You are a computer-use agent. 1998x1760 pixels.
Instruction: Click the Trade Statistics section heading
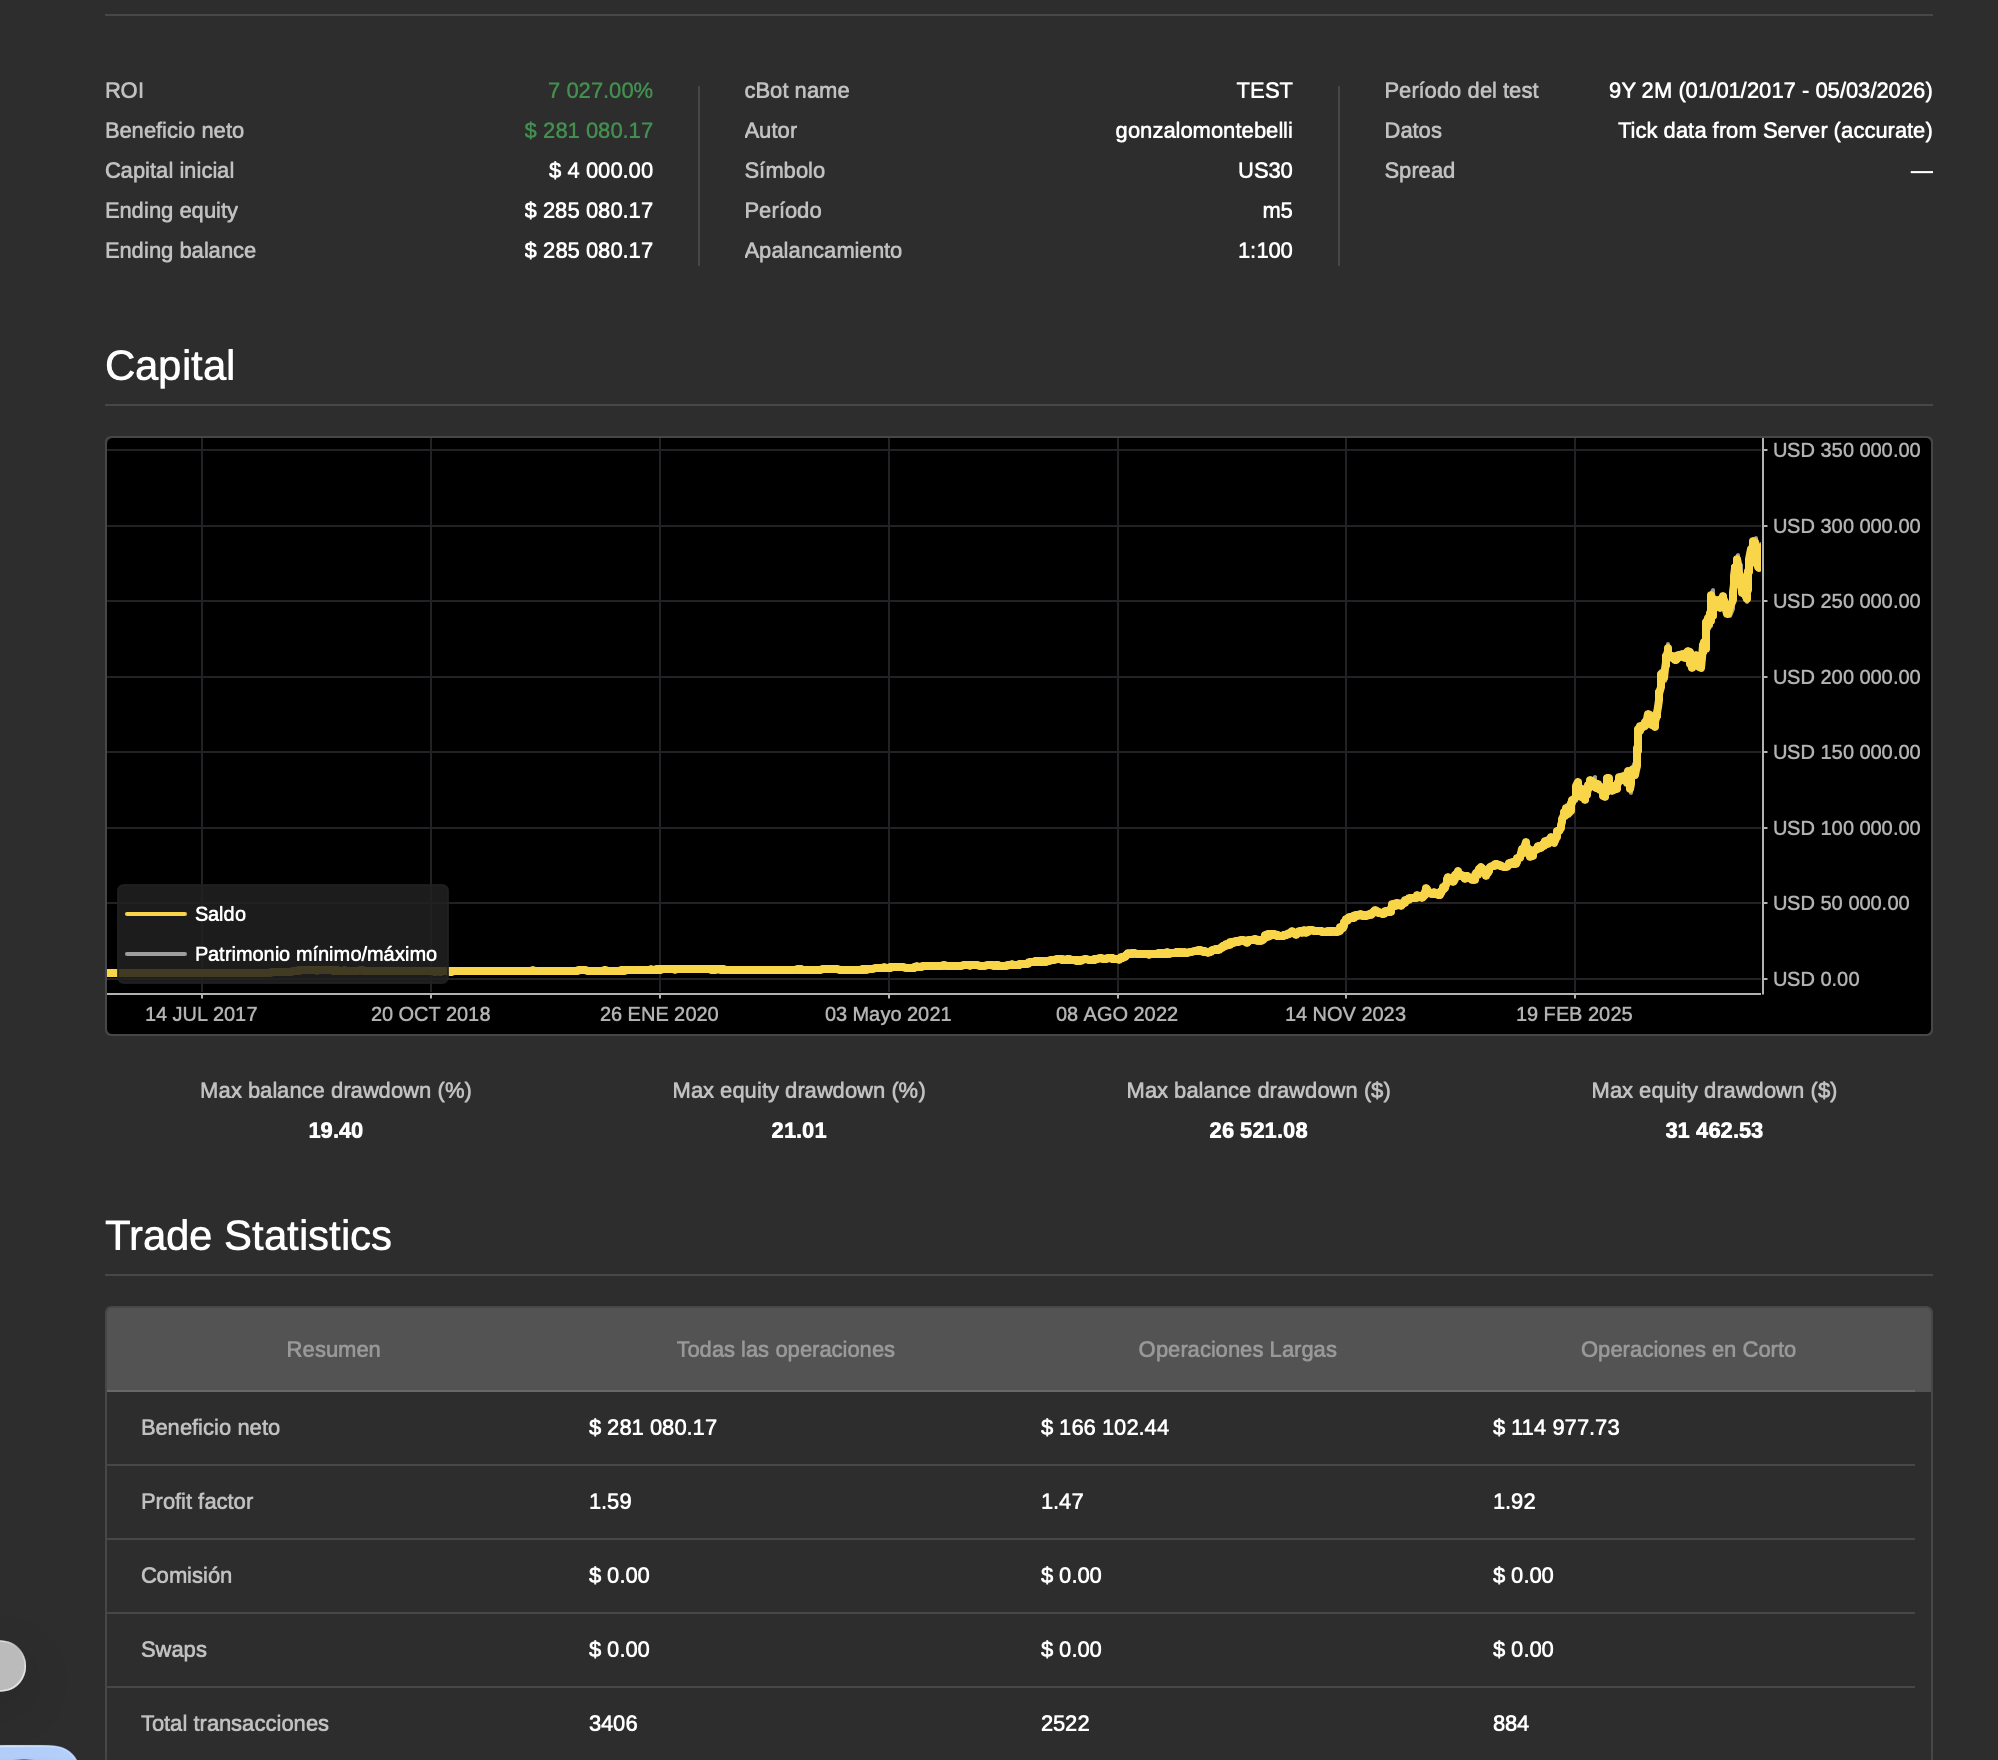tap(248, 1236)
